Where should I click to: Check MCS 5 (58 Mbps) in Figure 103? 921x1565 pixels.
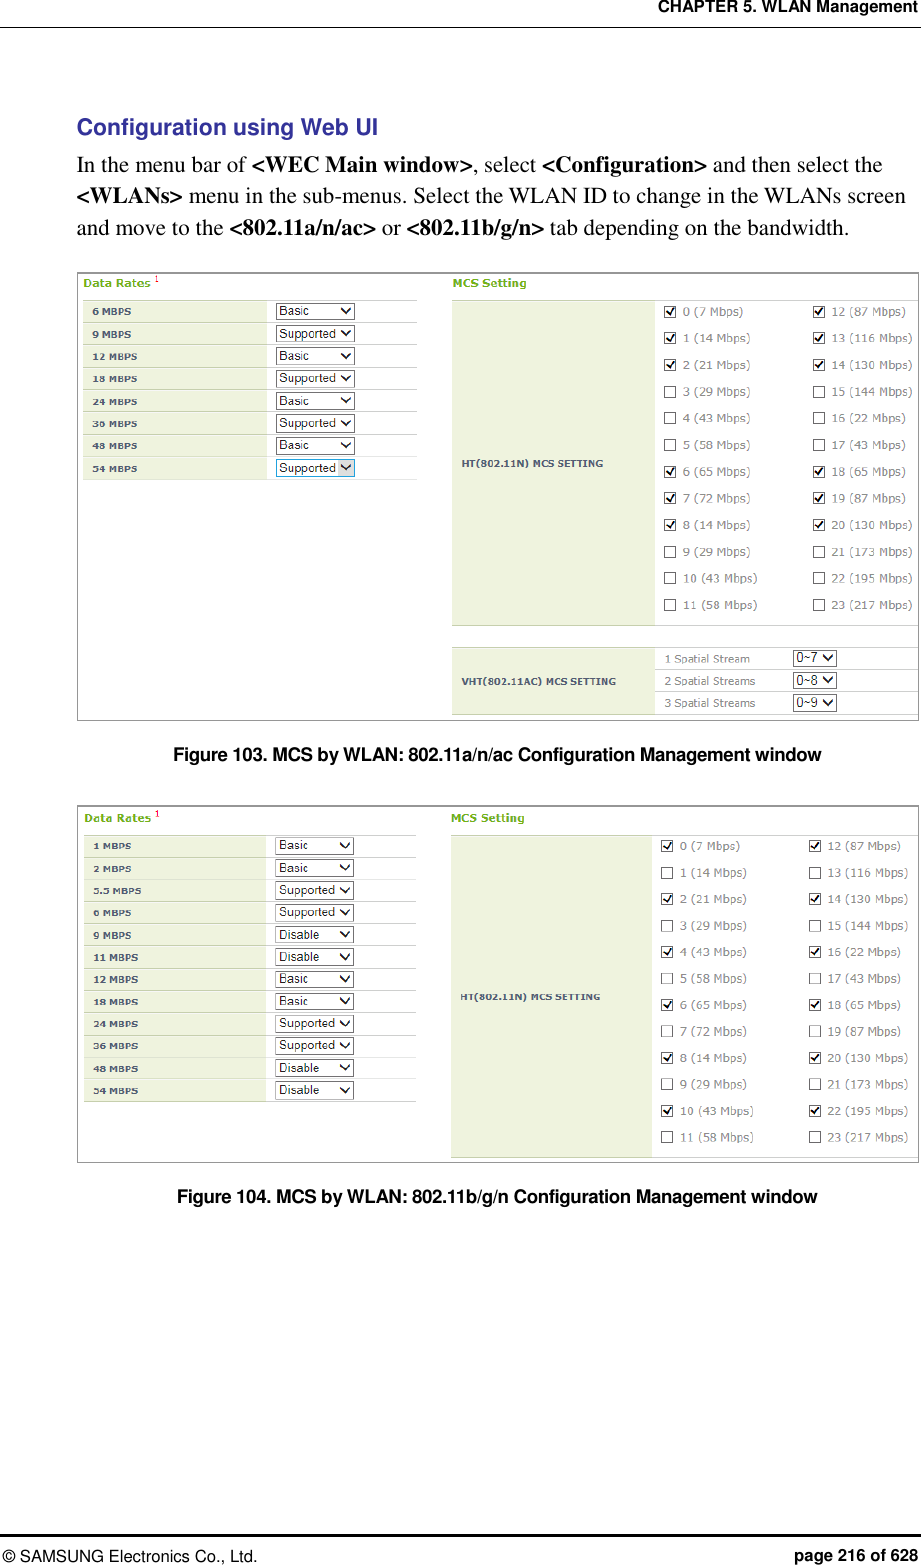pos(670,445)
